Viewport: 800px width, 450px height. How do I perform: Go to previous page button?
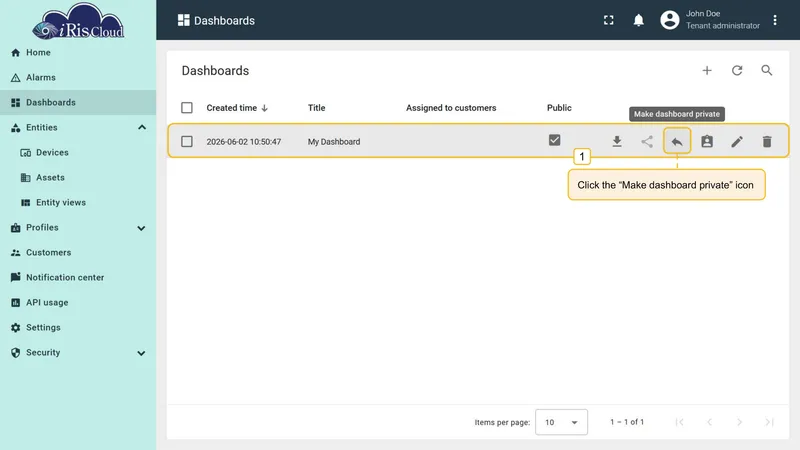(709, 422)
